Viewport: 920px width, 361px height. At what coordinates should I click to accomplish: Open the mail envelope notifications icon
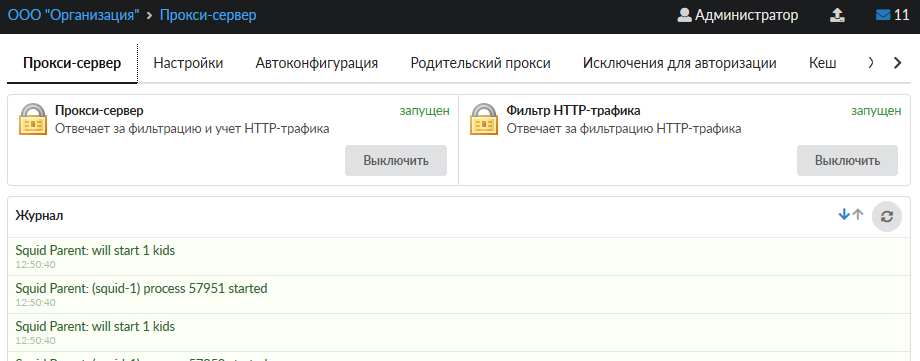tap(882, 15)
